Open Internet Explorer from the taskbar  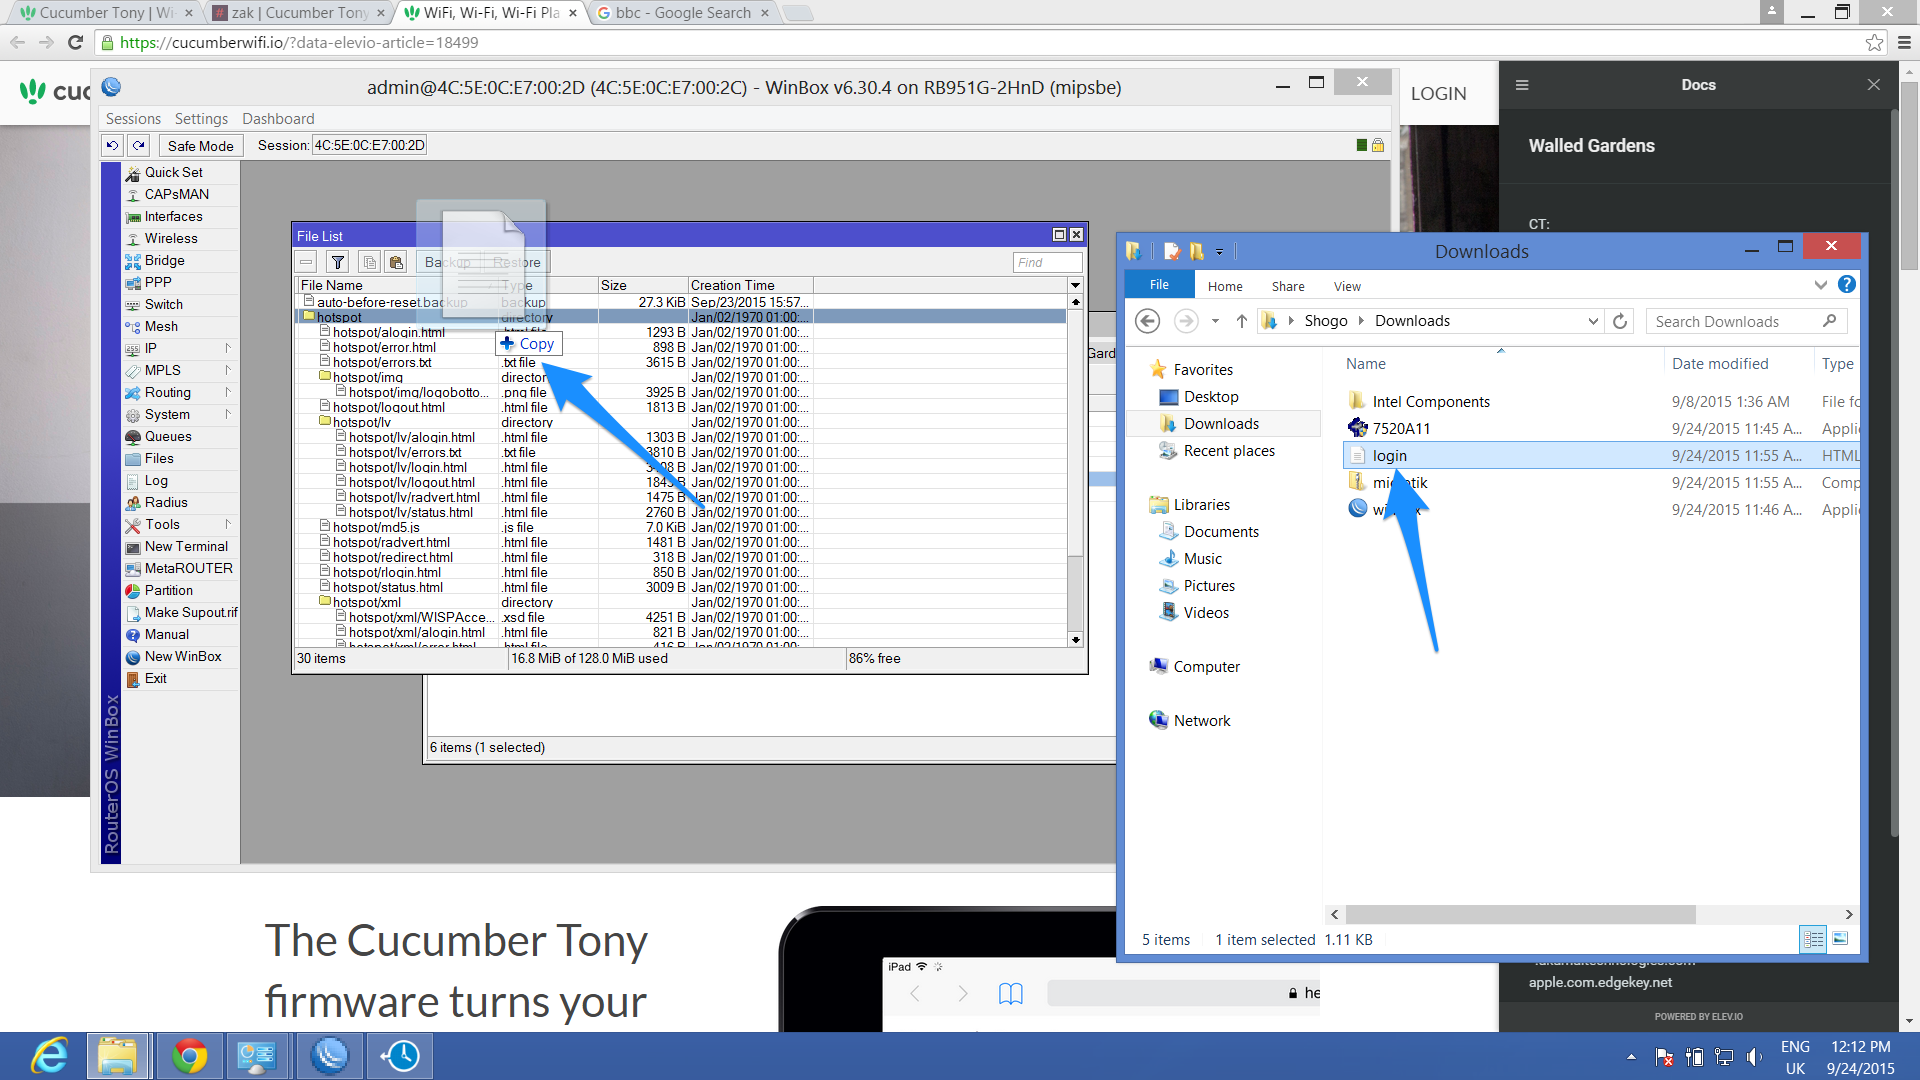click(49, 1056)
